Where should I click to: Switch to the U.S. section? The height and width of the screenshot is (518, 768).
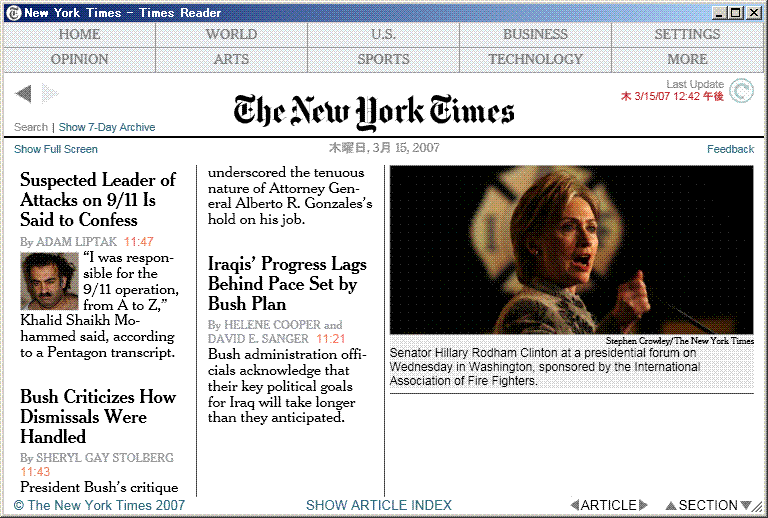383,34
